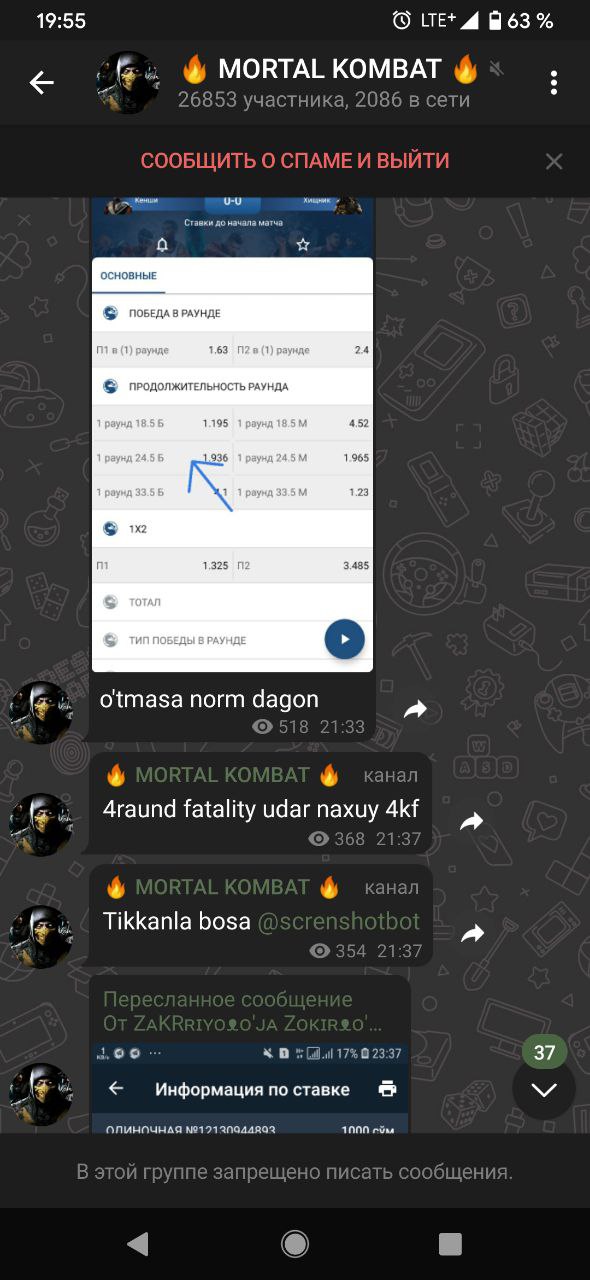The image size is (590, 1280).
Task: Forward the 'o'tmasa norm dagon' message
Action: tap(415, 709)
